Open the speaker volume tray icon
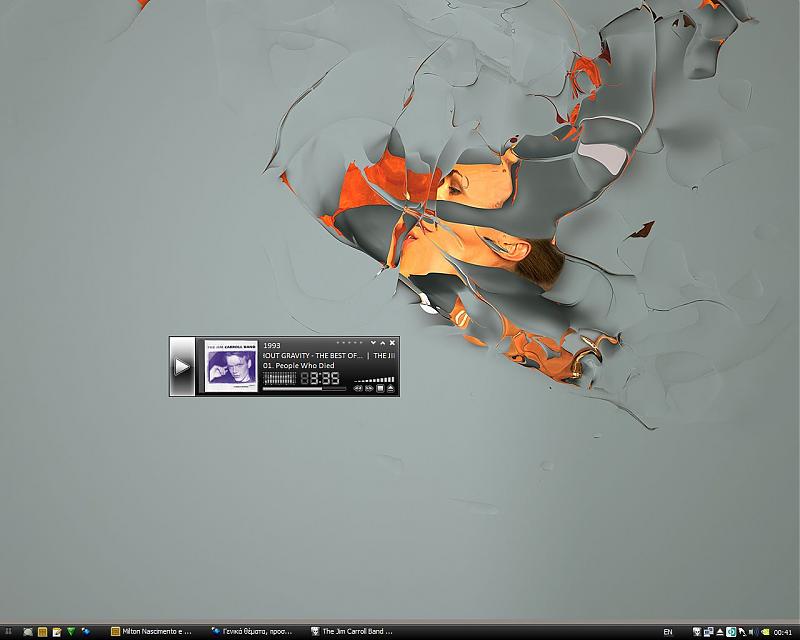Viewport: 800px width, 640px height. [x=753, y=632]
